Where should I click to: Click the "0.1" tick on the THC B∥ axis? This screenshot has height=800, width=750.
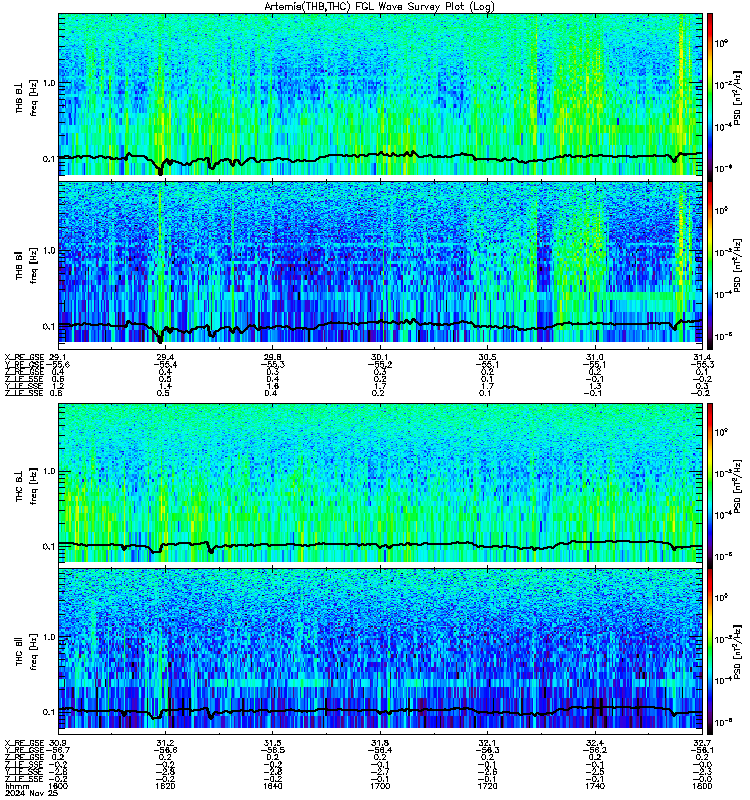[x=49, y=712]
